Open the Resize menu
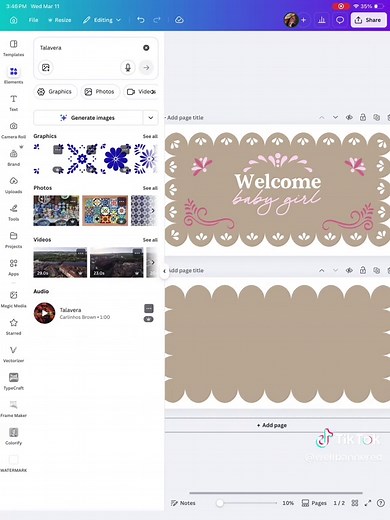The width and height of the screenshot is (390, 520). pos(59,20)
